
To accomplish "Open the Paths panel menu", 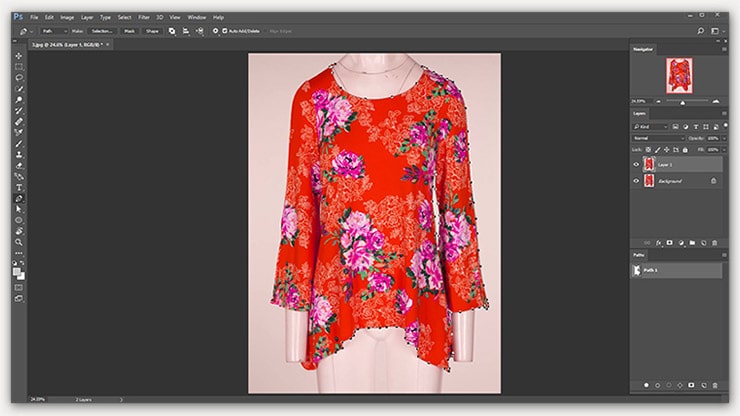I will (724, 255).
